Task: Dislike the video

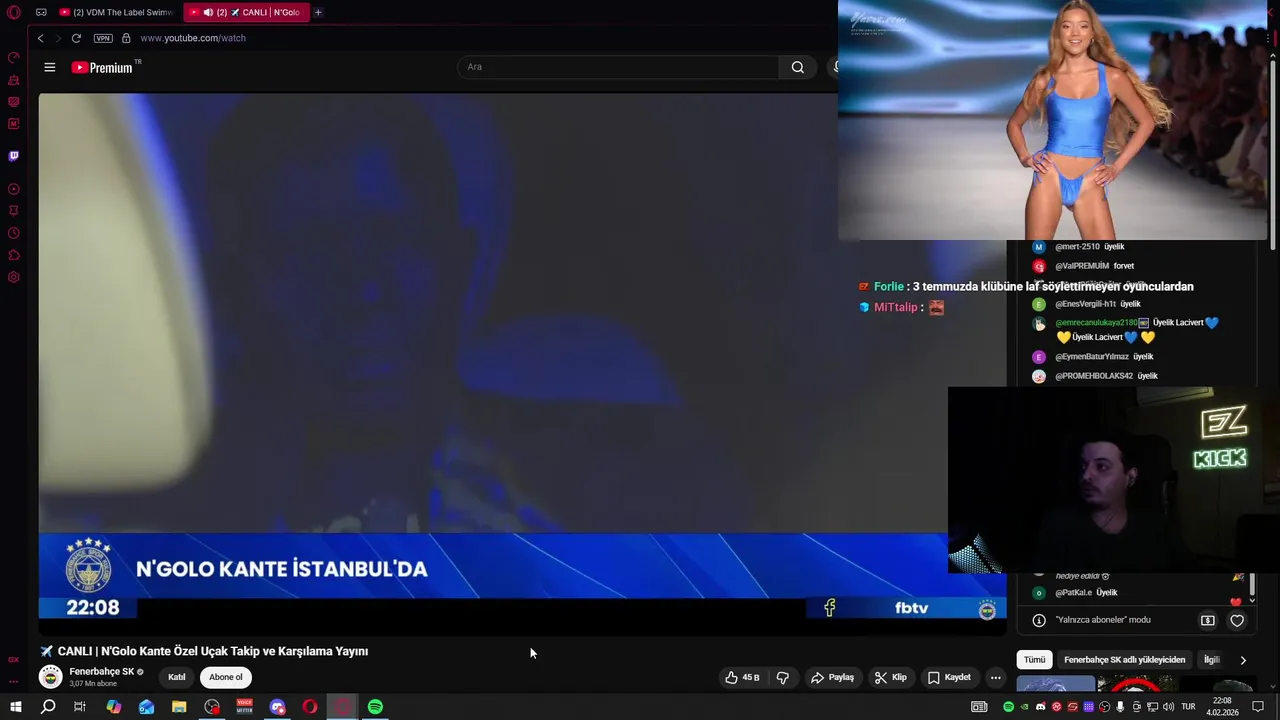Action: 783,677
